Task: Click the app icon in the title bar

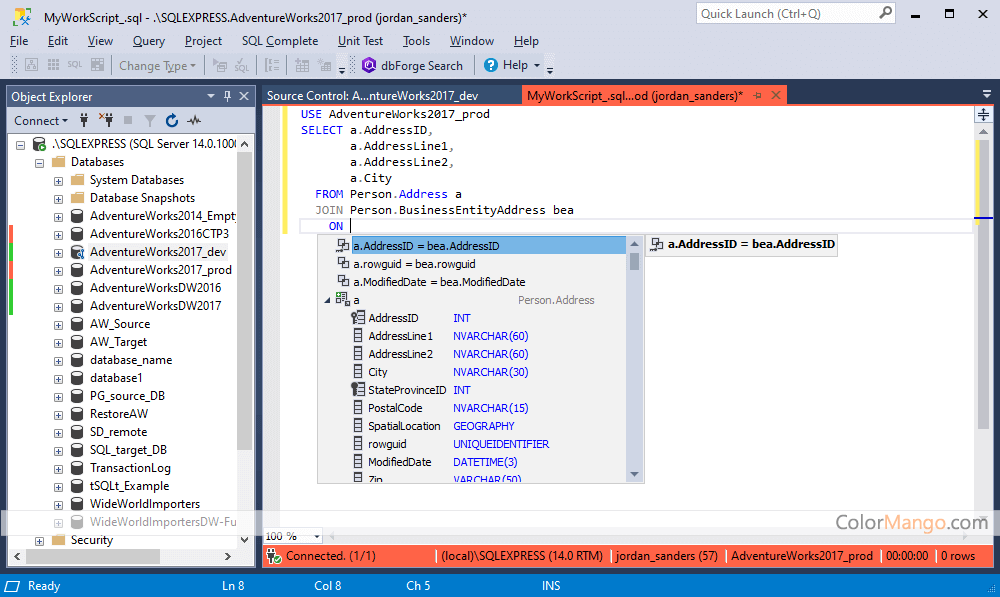Action: pos(22,17)
